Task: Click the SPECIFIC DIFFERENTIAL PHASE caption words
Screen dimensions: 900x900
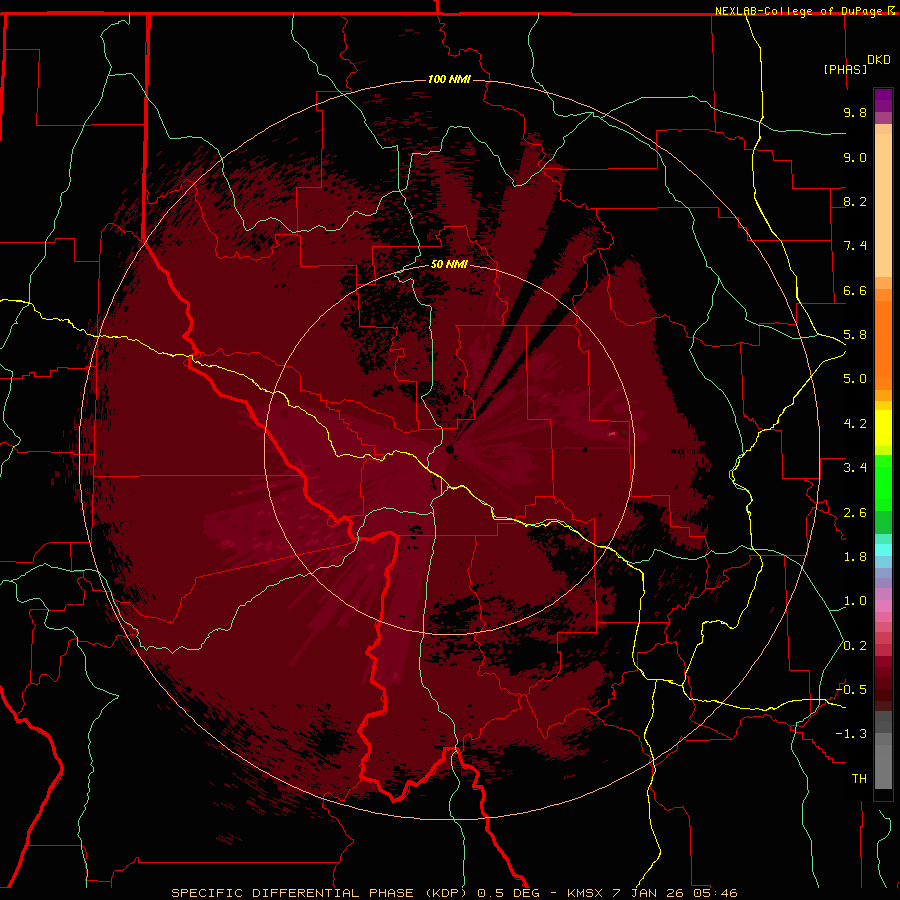Action: (x=293, y=893)
